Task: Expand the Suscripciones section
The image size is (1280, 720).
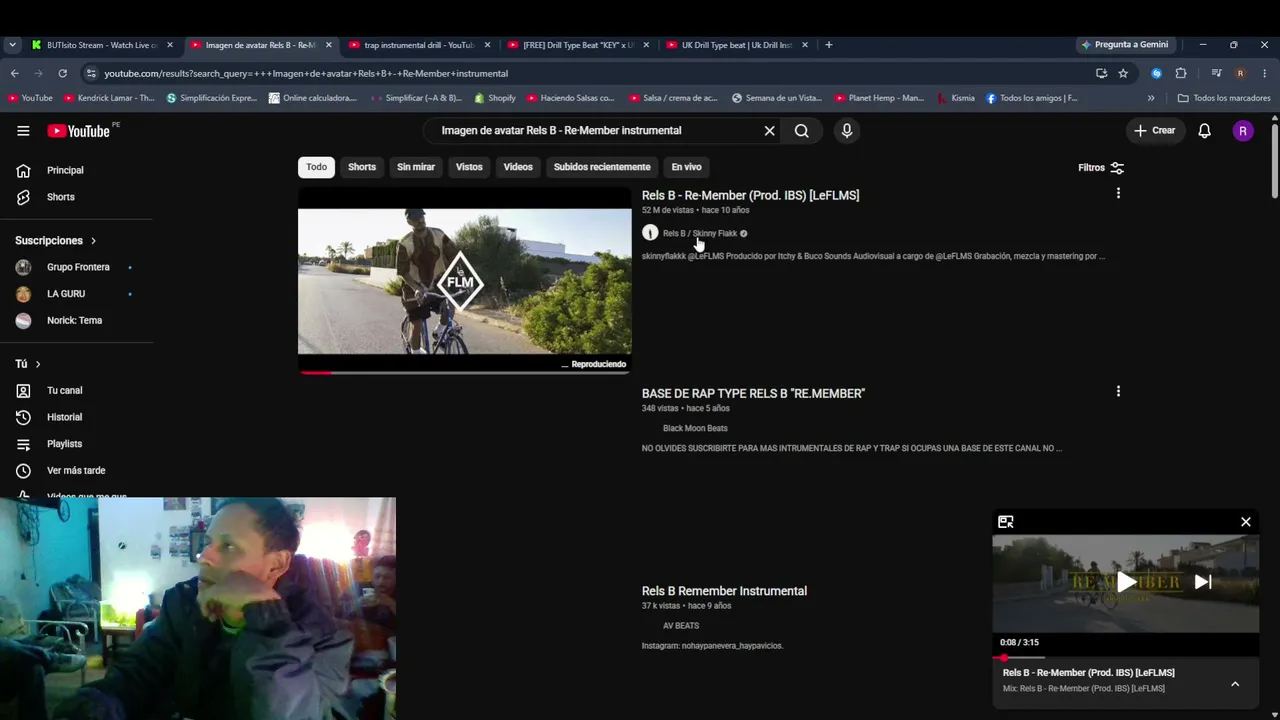Action: click(56, 241)
